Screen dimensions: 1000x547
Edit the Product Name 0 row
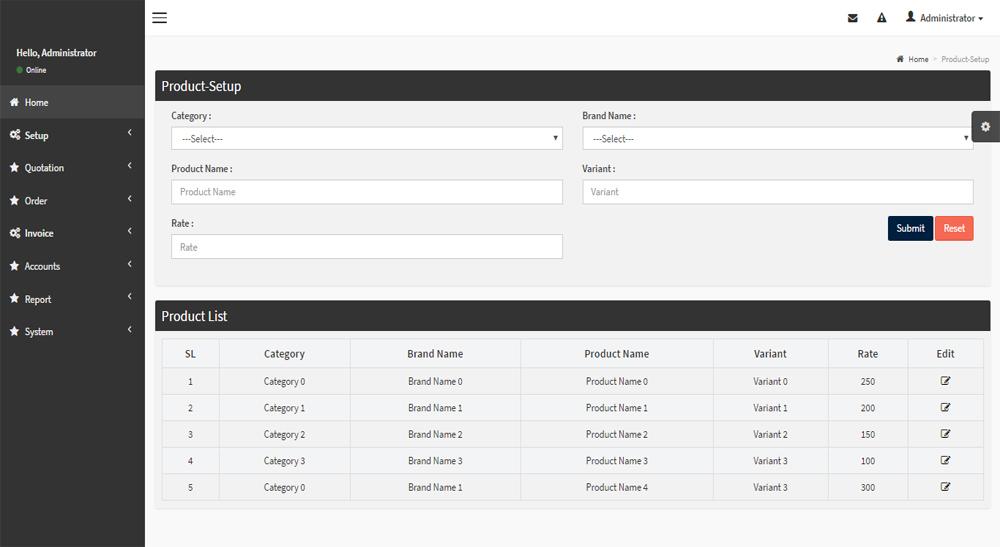click(x=945, y=381)
